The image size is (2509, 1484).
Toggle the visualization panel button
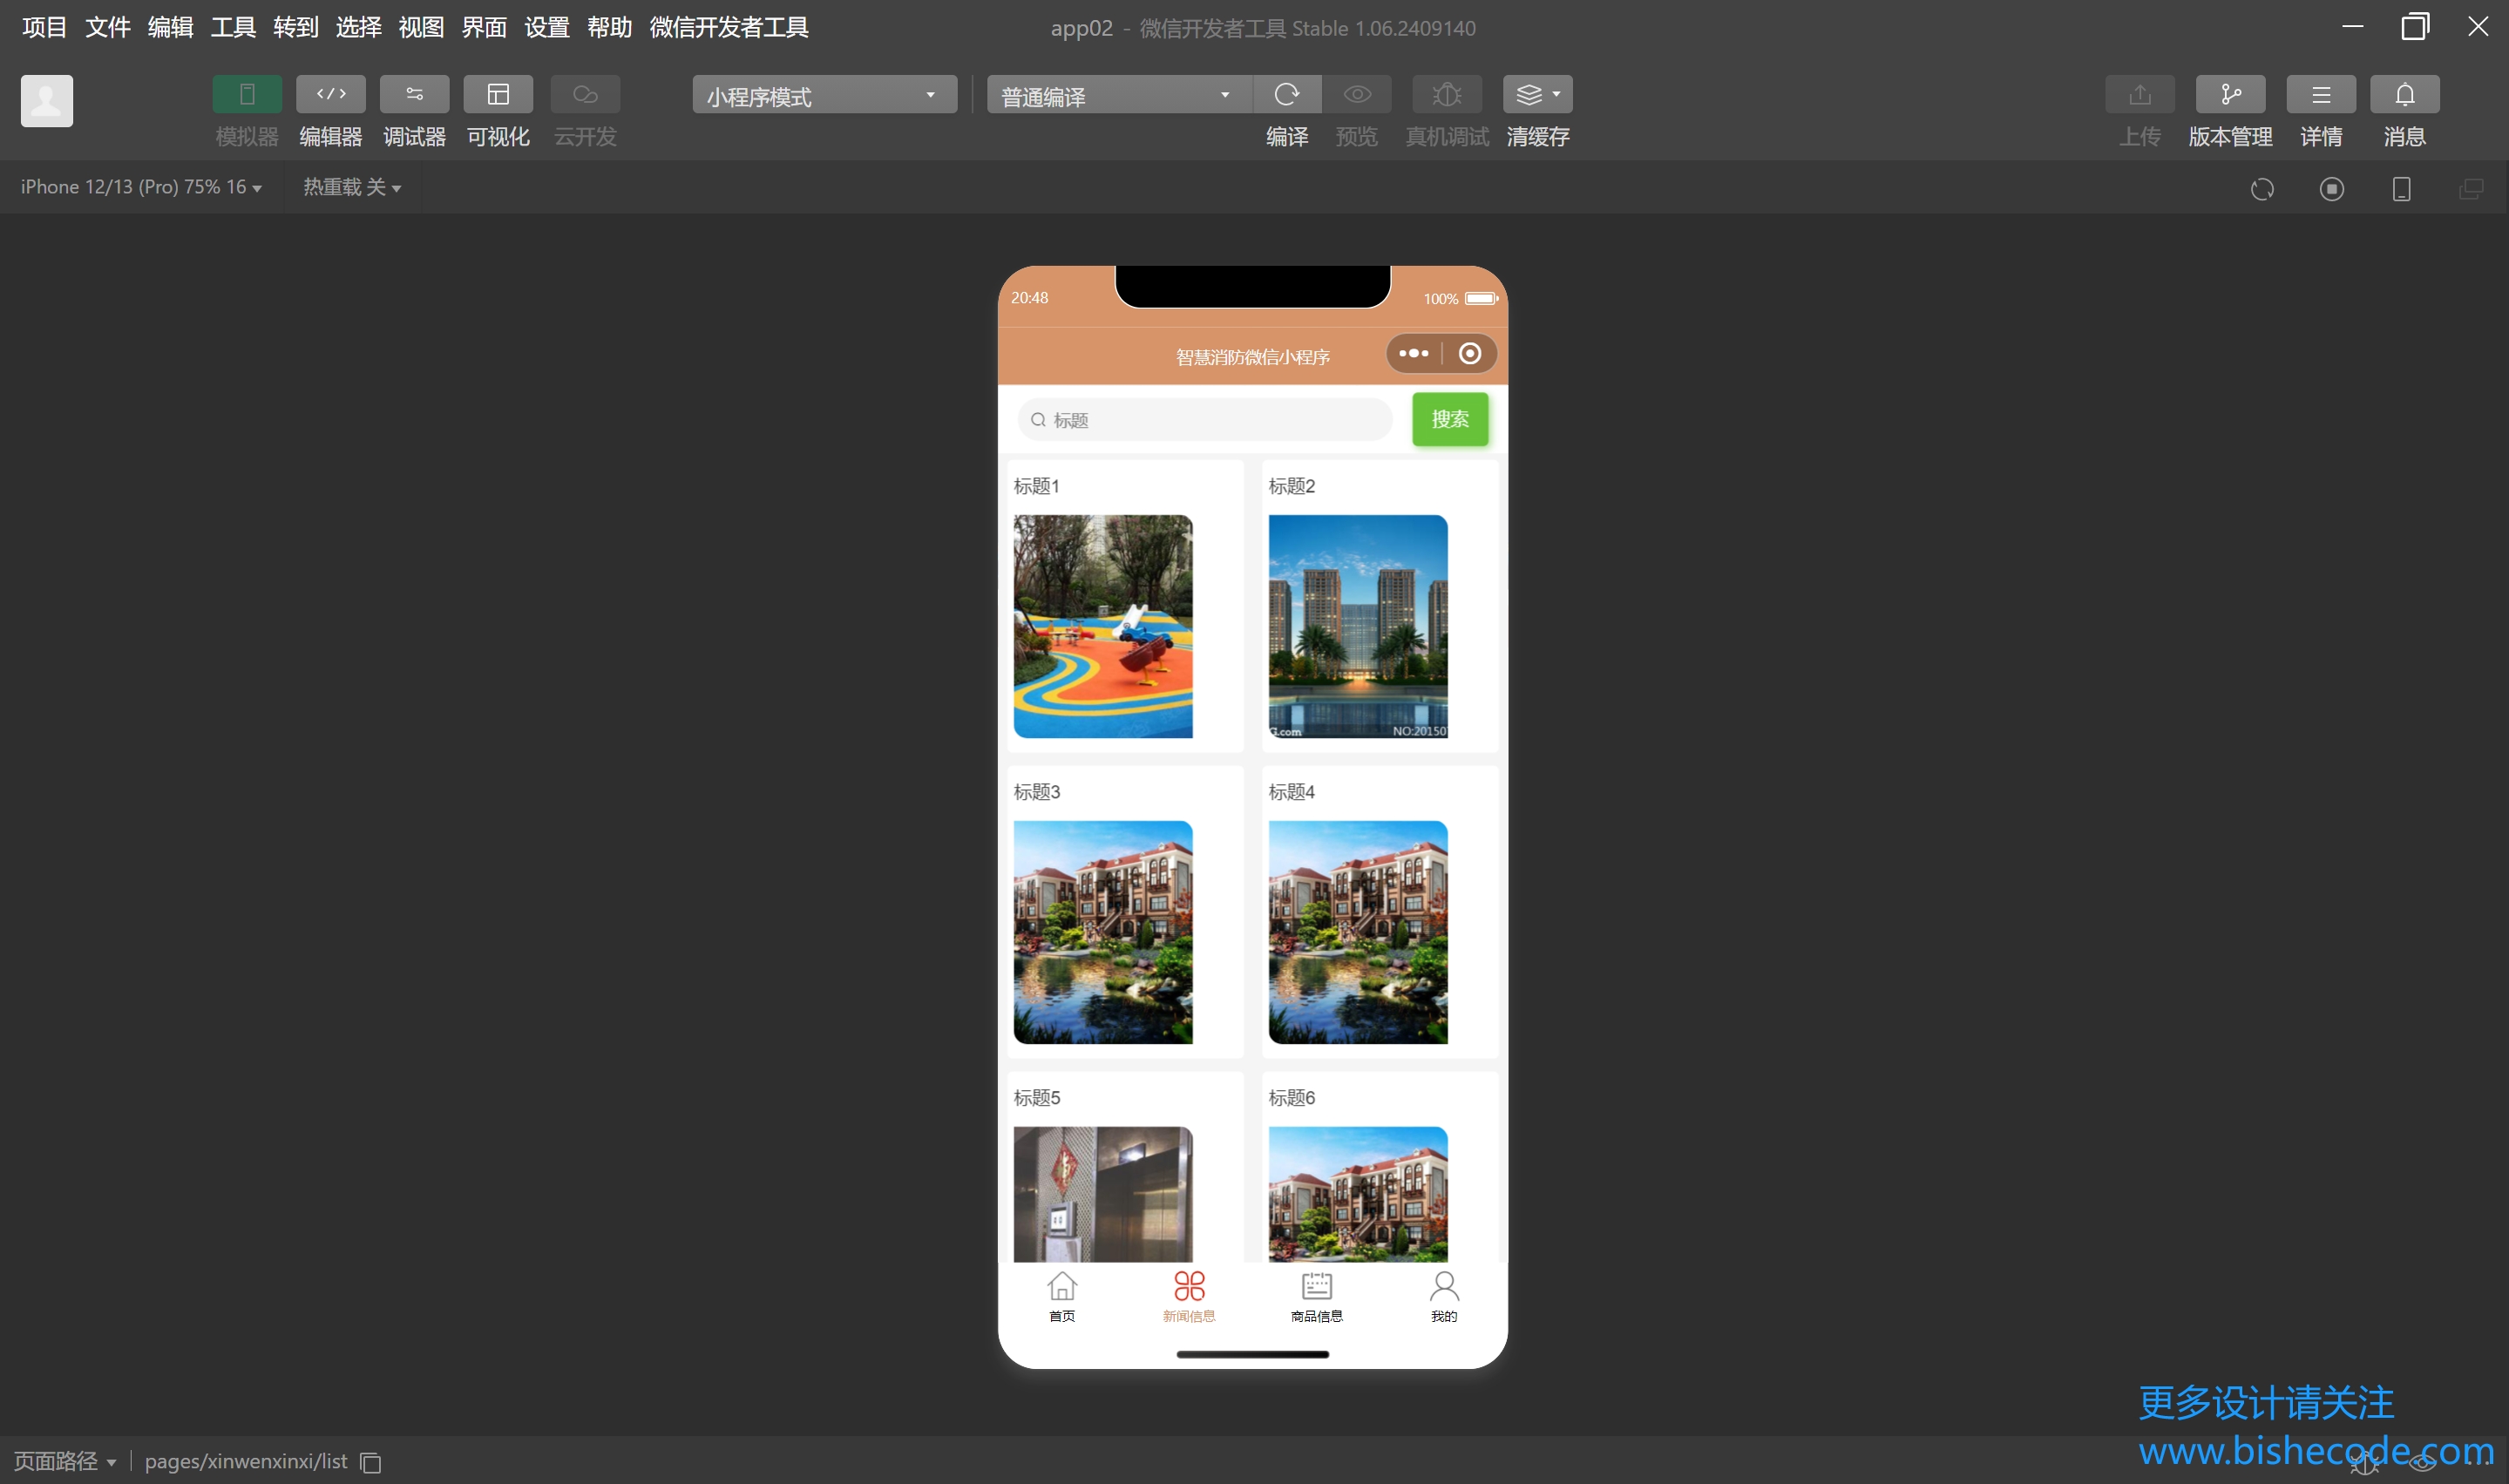pyautogui.click(x=498, y=94)
